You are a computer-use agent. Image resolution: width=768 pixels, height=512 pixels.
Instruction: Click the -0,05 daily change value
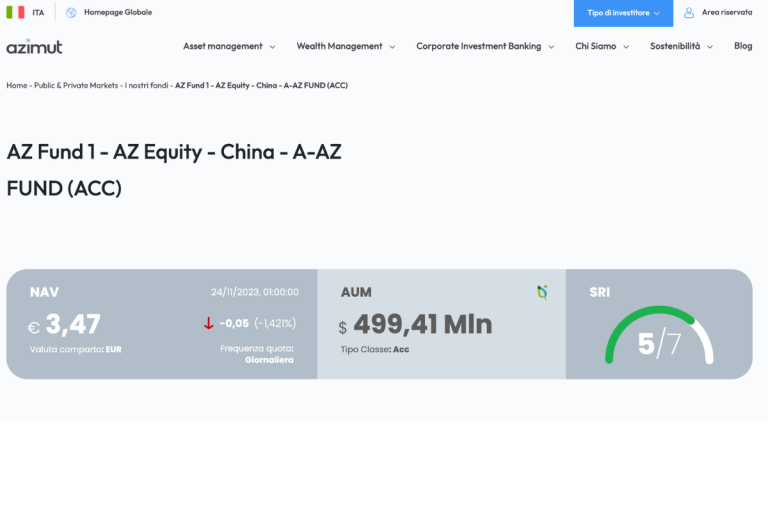tap(234, 323)
